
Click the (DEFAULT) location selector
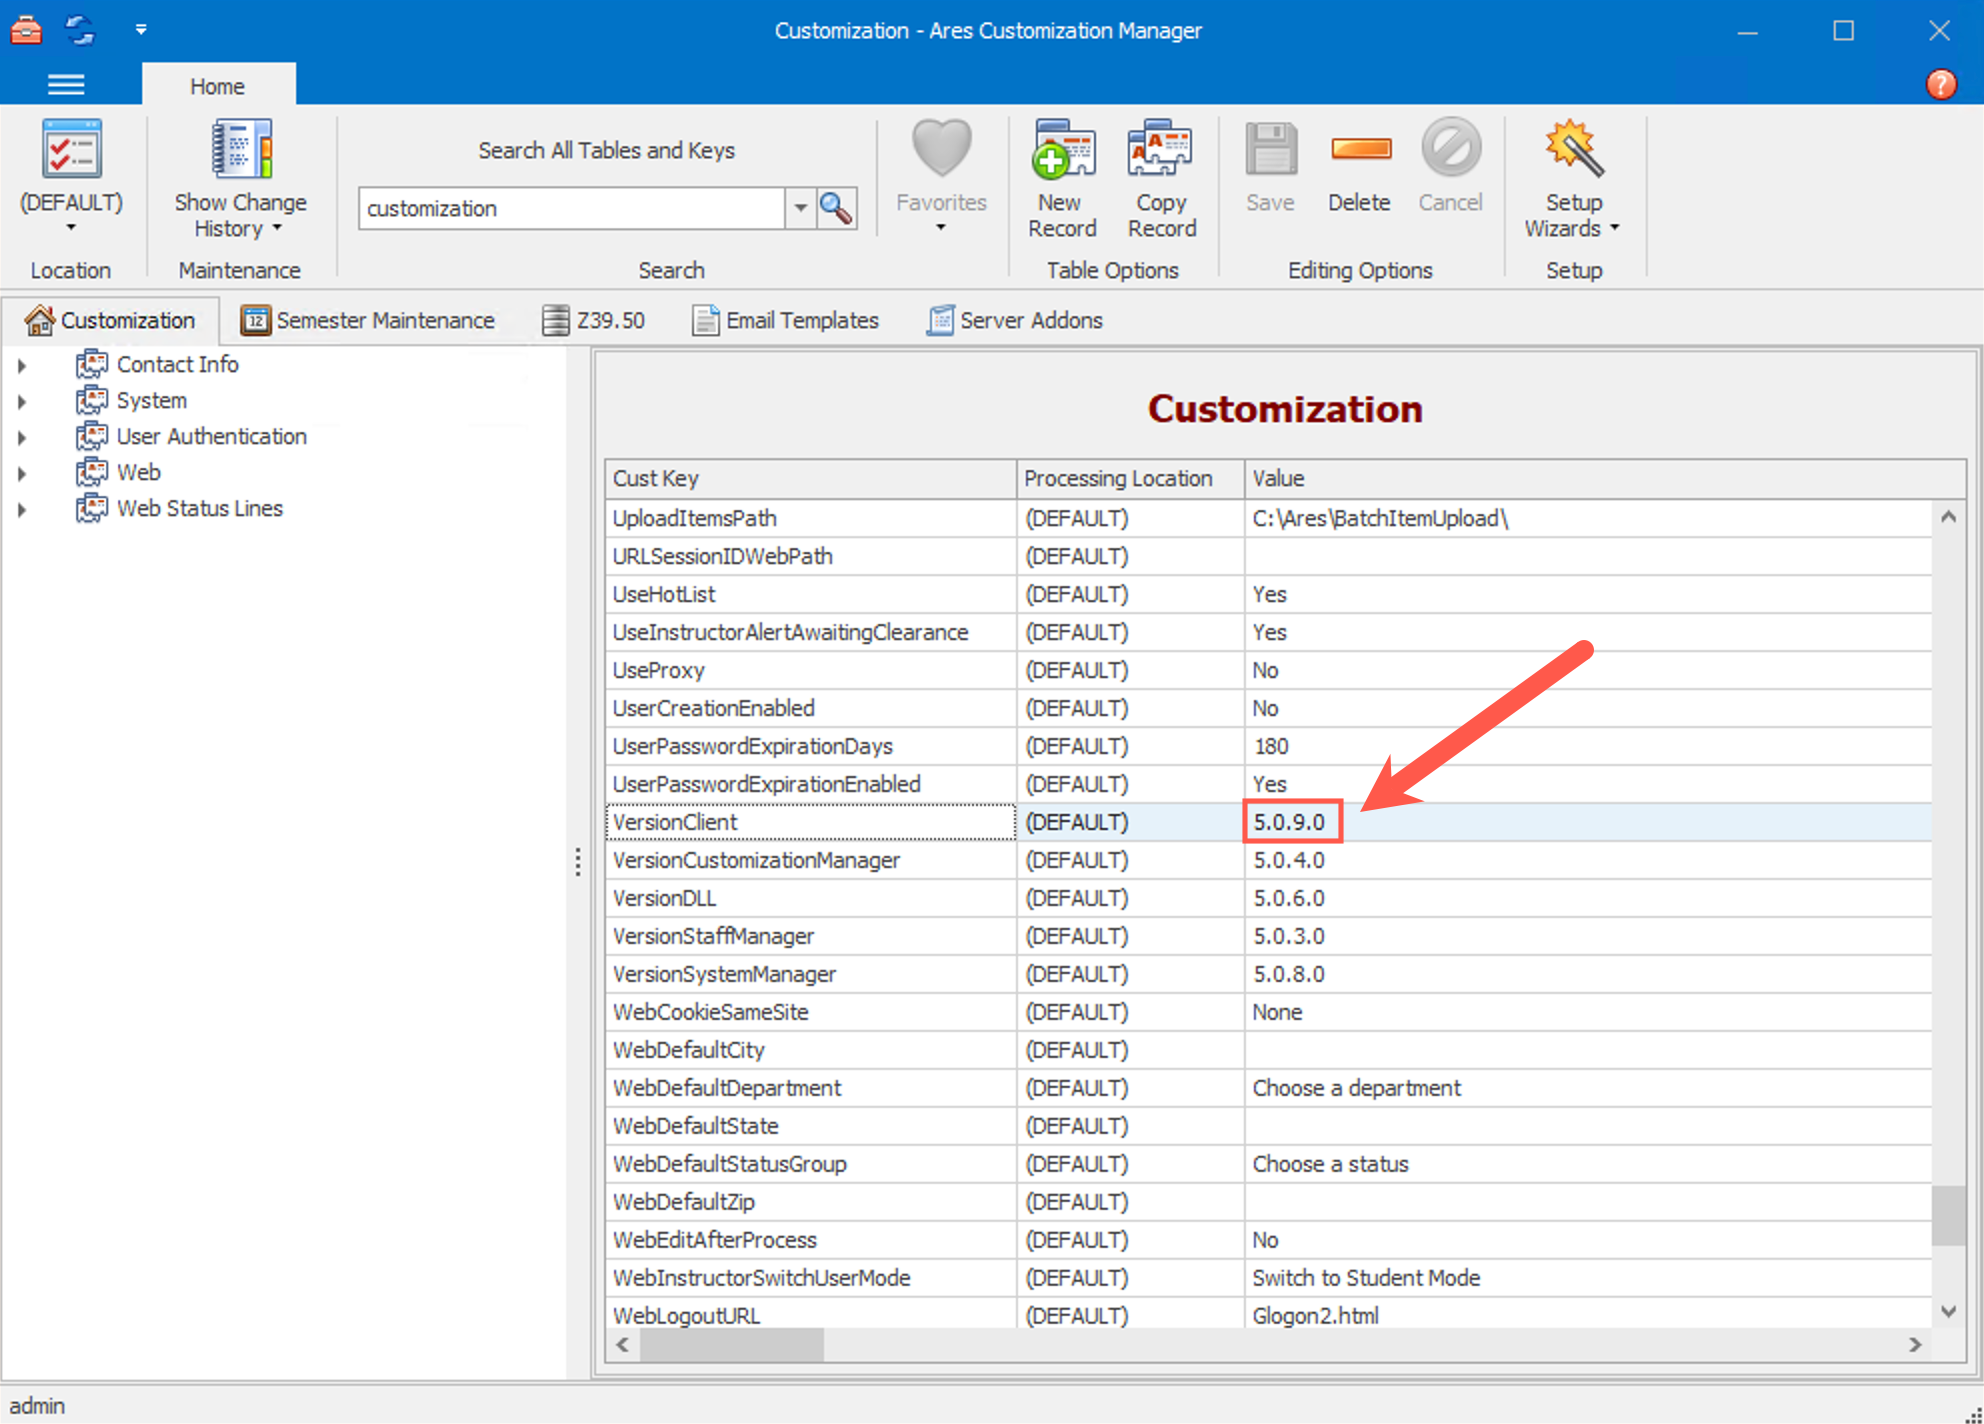70,175
